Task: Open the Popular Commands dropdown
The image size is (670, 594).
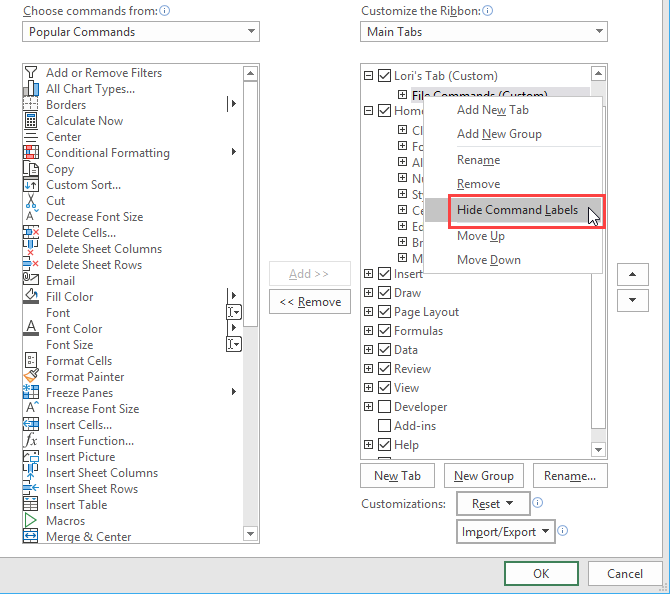Action: [140, 32]
